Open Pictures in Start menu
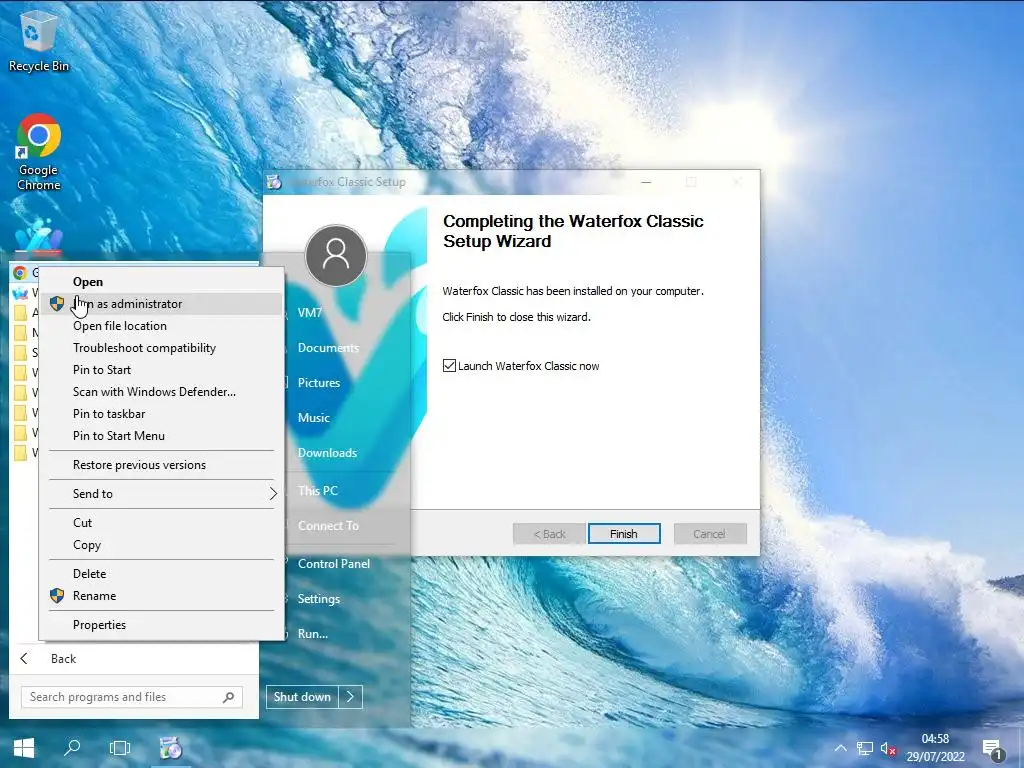Screen dimensions: 1024x768 pyautogui.click(x=319, y=383)
